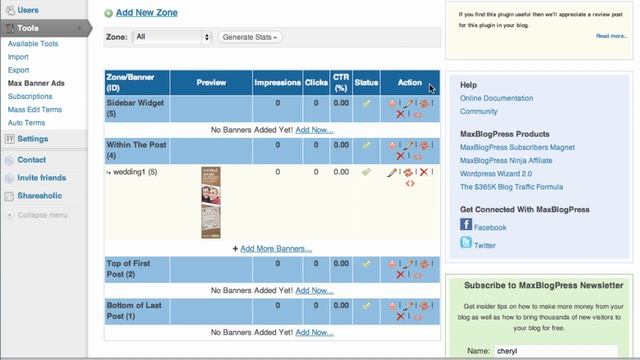Viewport: 640px width, 360px height.
Task: Open the Read more link in notice box
Action: click(611, 36)
